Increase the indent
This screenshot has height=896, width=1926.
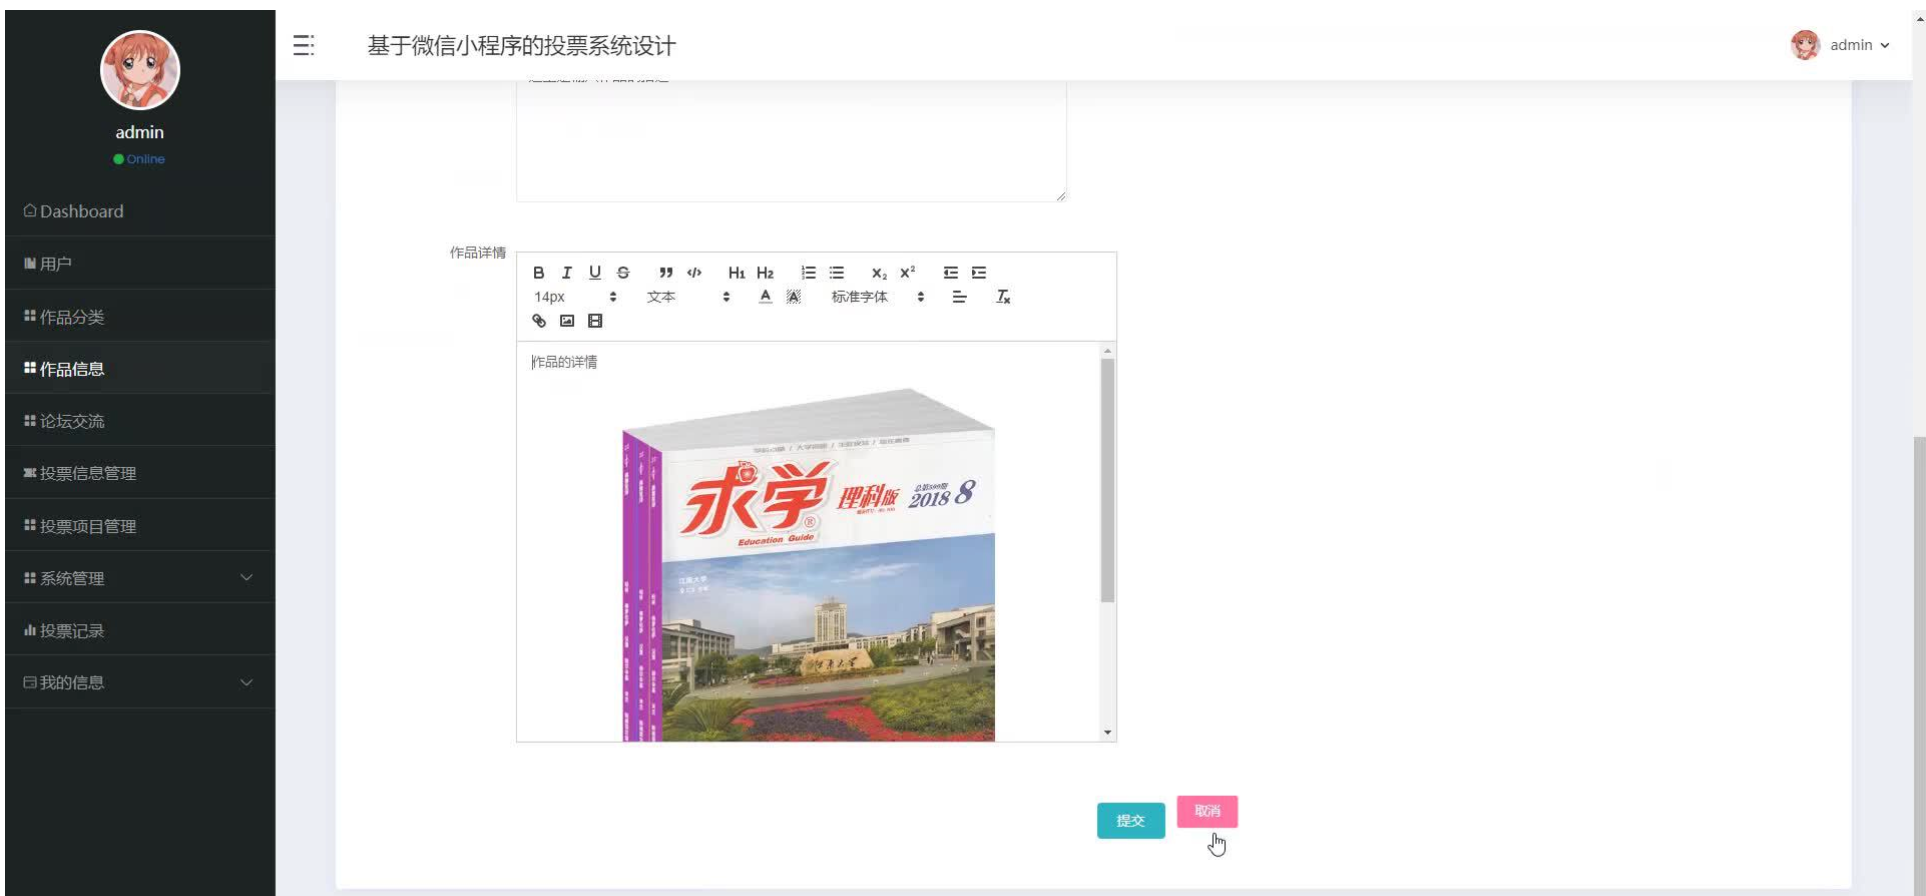[978, 273]
